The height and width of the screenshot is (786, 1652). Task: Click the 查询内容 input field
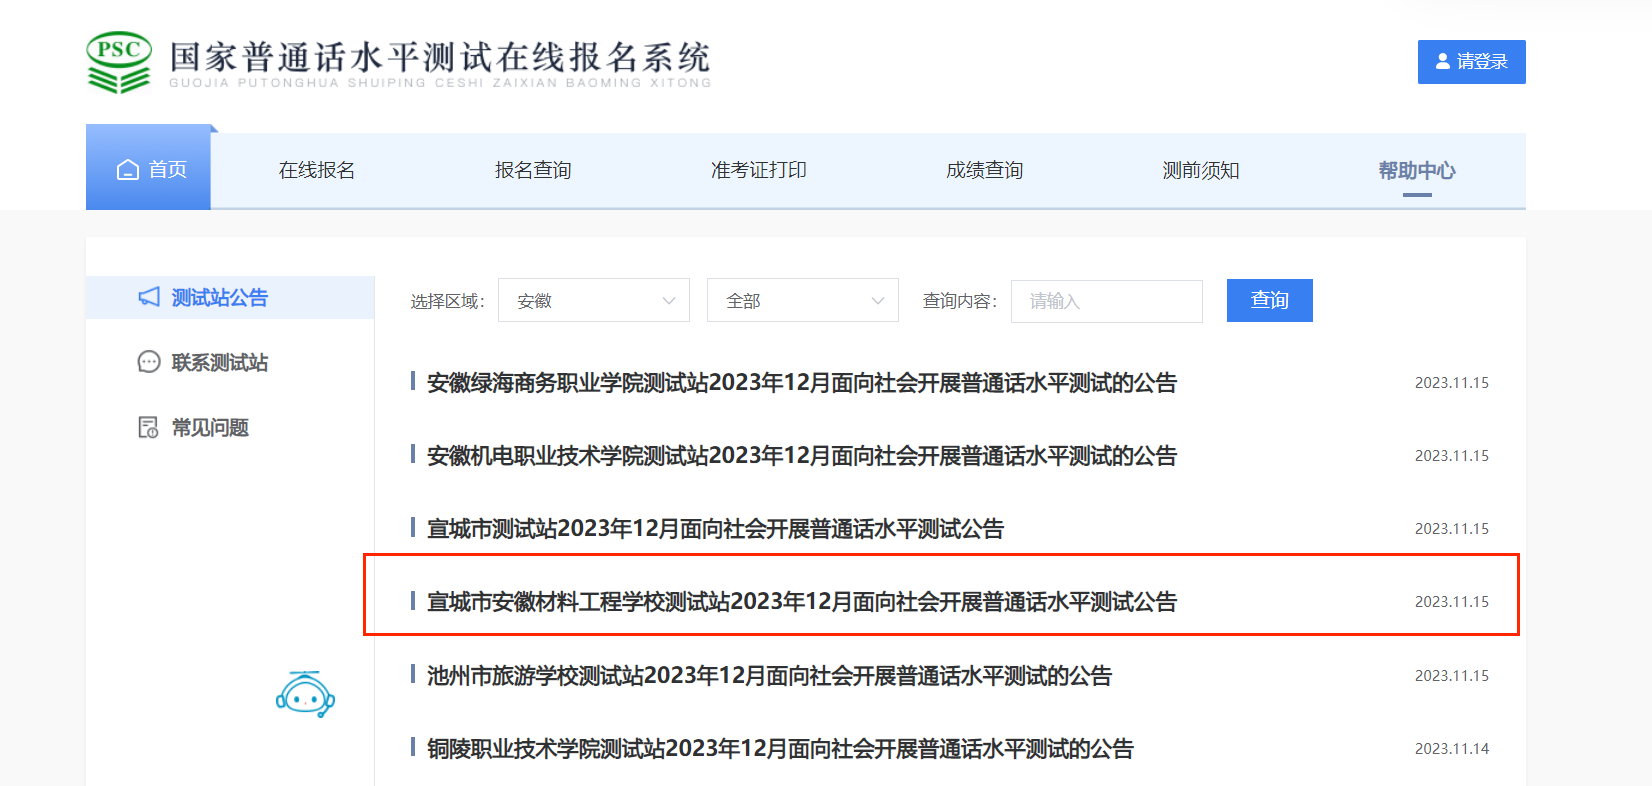pos(1107,301)
